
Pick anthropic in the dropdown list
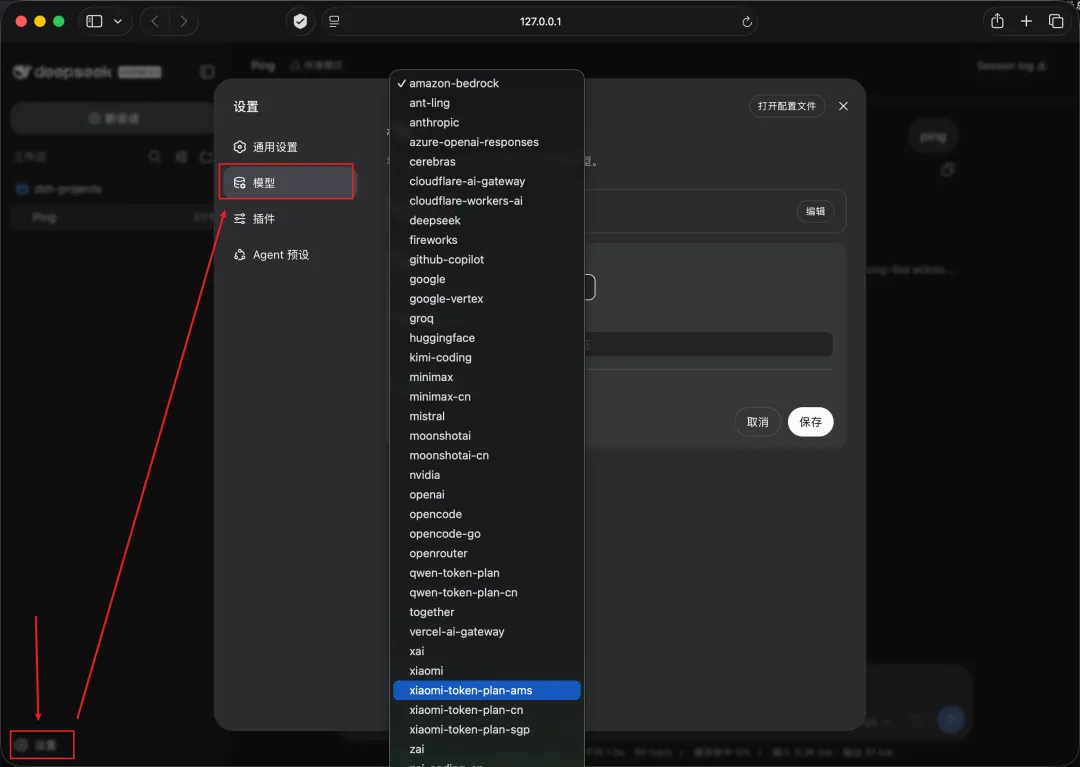point(486,123)
